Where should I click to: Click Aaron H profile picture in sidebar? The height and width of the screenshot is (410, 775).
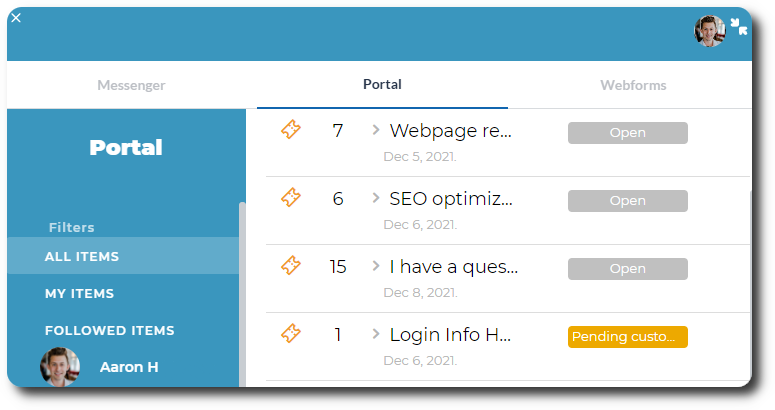pos(60,367)
